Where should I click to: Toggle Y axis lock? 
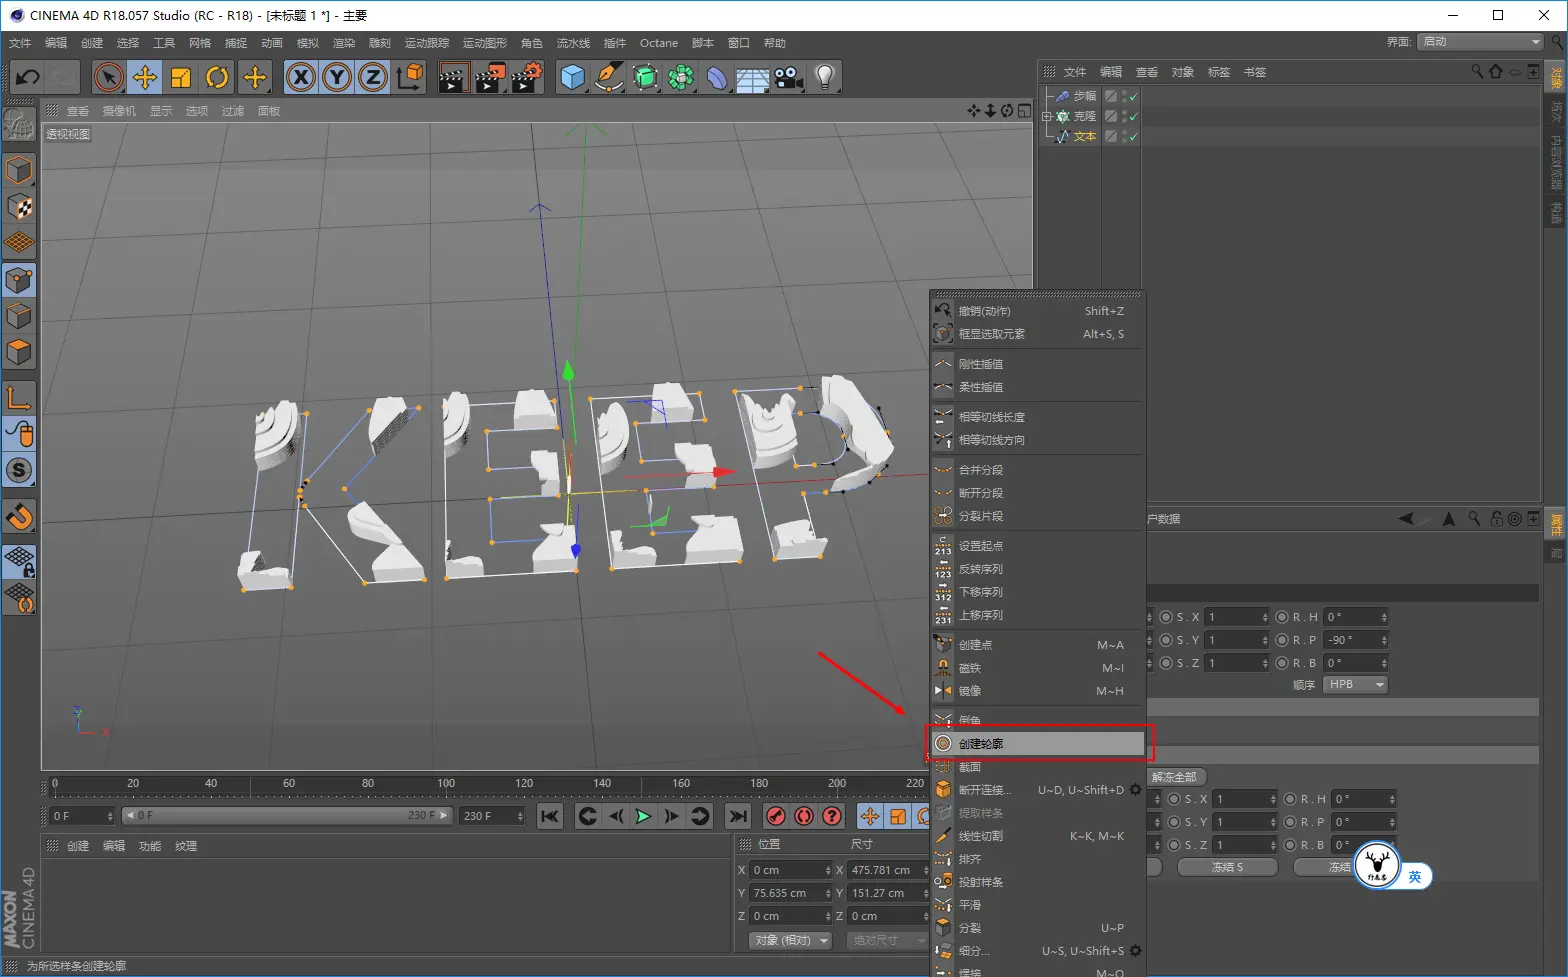(337, 77)
